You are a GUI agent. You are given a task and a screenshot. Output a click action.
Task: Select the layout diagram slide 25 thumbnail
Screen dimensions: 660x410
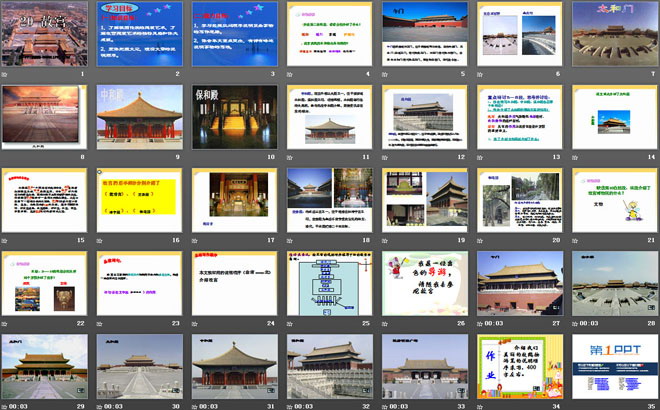tap(331, 283)
